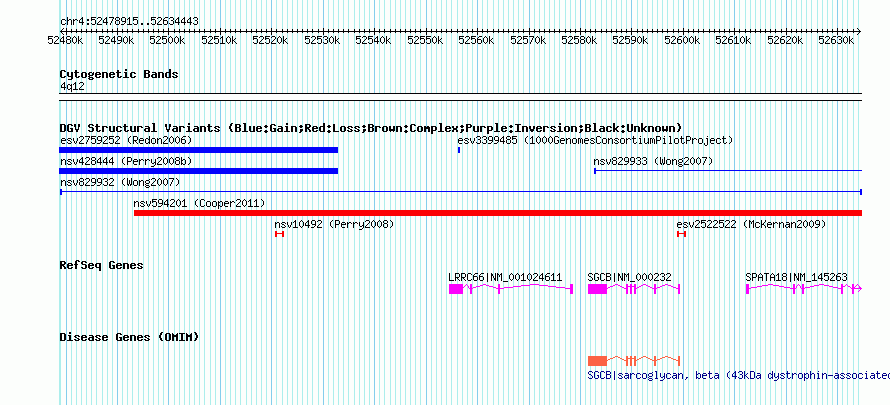
Task: Select the nsv428444 (Perry2008b) blue bar
Action: click(199, 171)
